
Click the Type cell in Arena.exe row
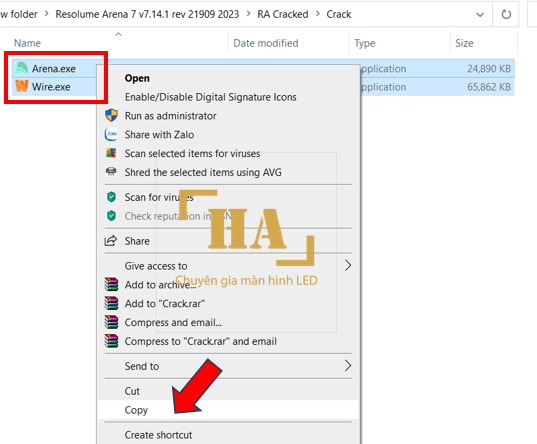[384, 69]
